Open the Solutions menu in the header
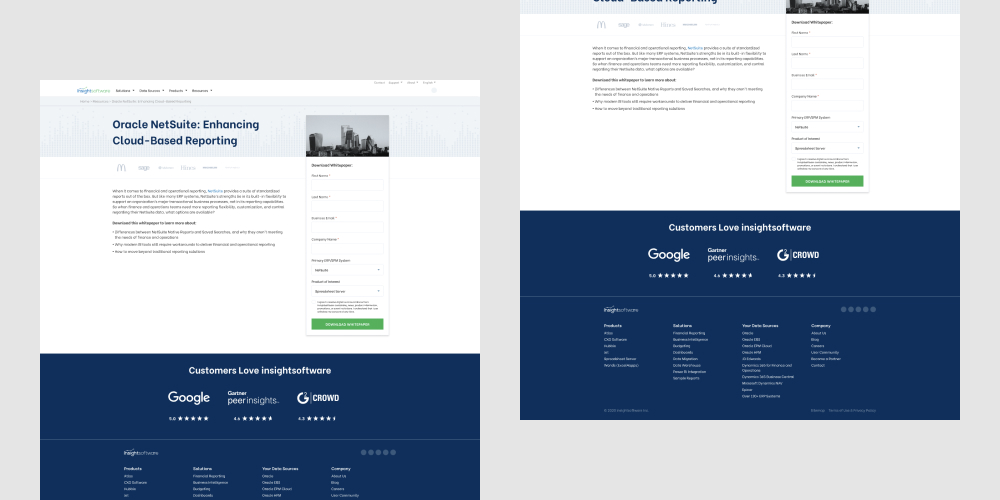 pos(124,91)
